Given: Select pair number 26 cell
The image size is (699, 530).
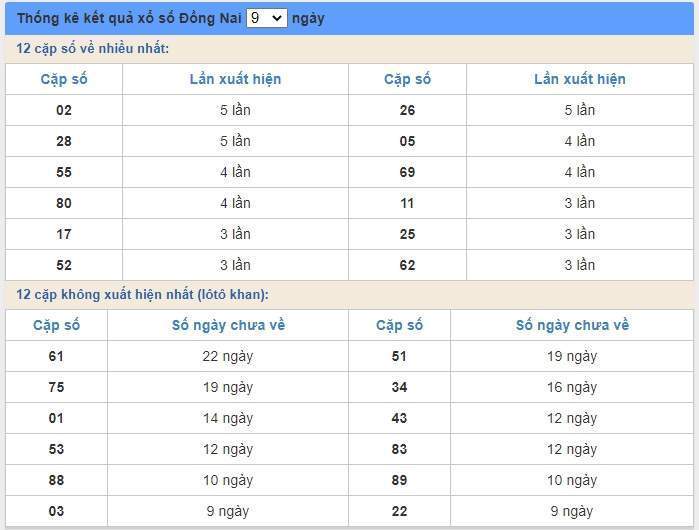Looking at the screenshot, I should coord(407,110).
